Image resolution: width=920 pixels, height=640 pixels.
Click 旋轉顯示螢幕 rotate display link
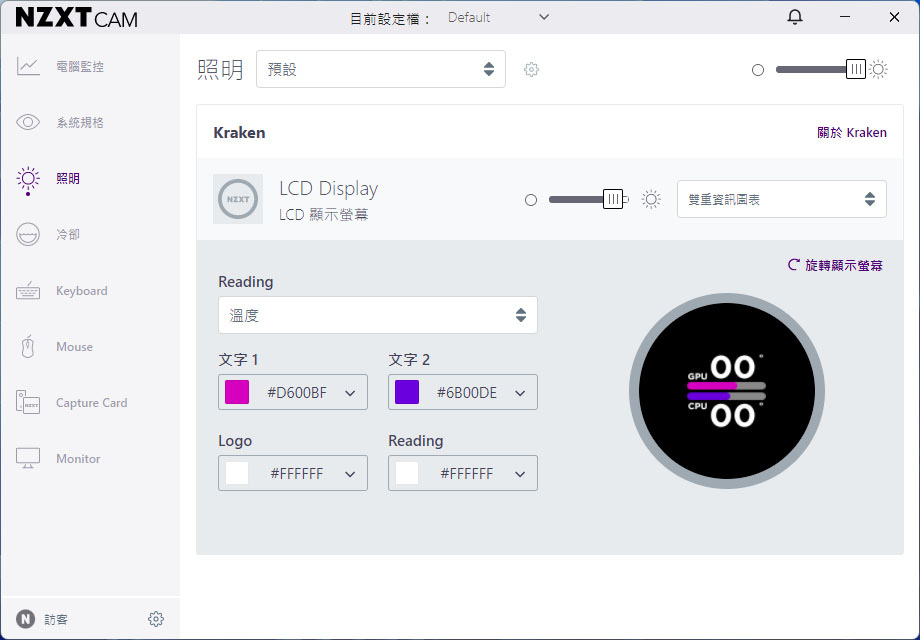[x=836, y=265]
